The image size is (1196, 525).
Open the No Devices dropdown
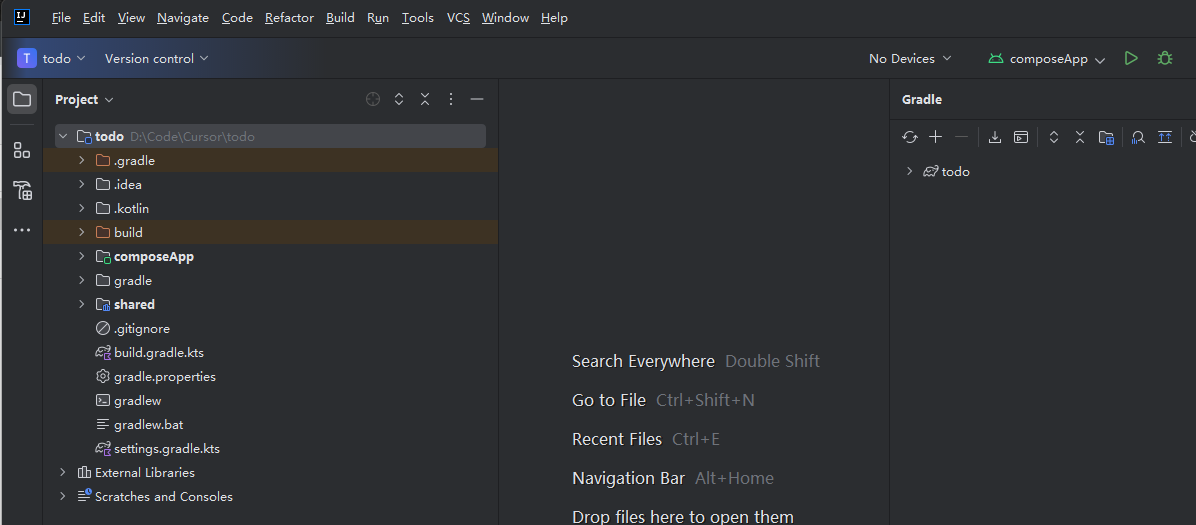click(x=910, y=59)
